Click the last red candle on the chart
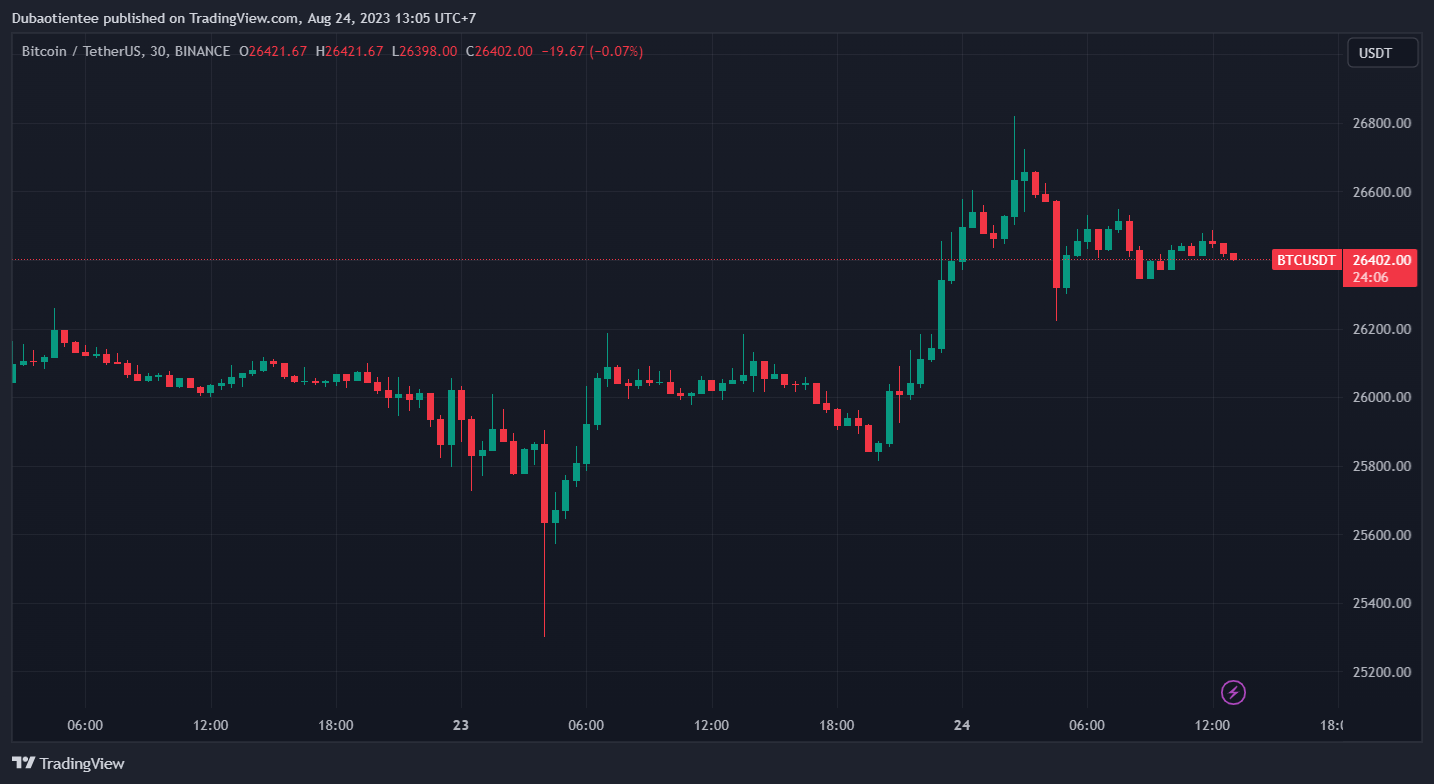Image resolution: width=1434 pixels, height=784 pixels. (x=1233, y=257)
